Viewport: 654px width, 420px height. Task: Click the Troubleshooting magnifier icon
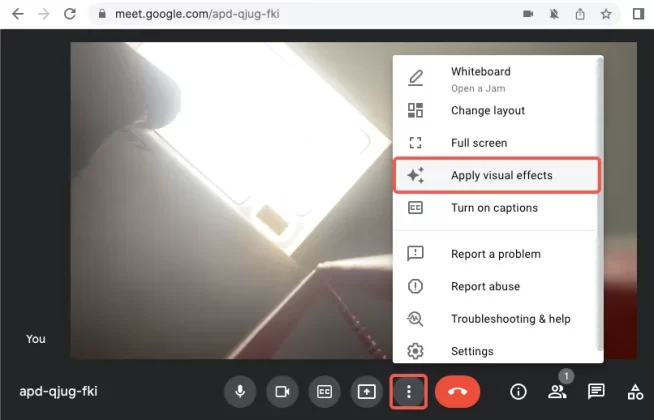(415, 319)
